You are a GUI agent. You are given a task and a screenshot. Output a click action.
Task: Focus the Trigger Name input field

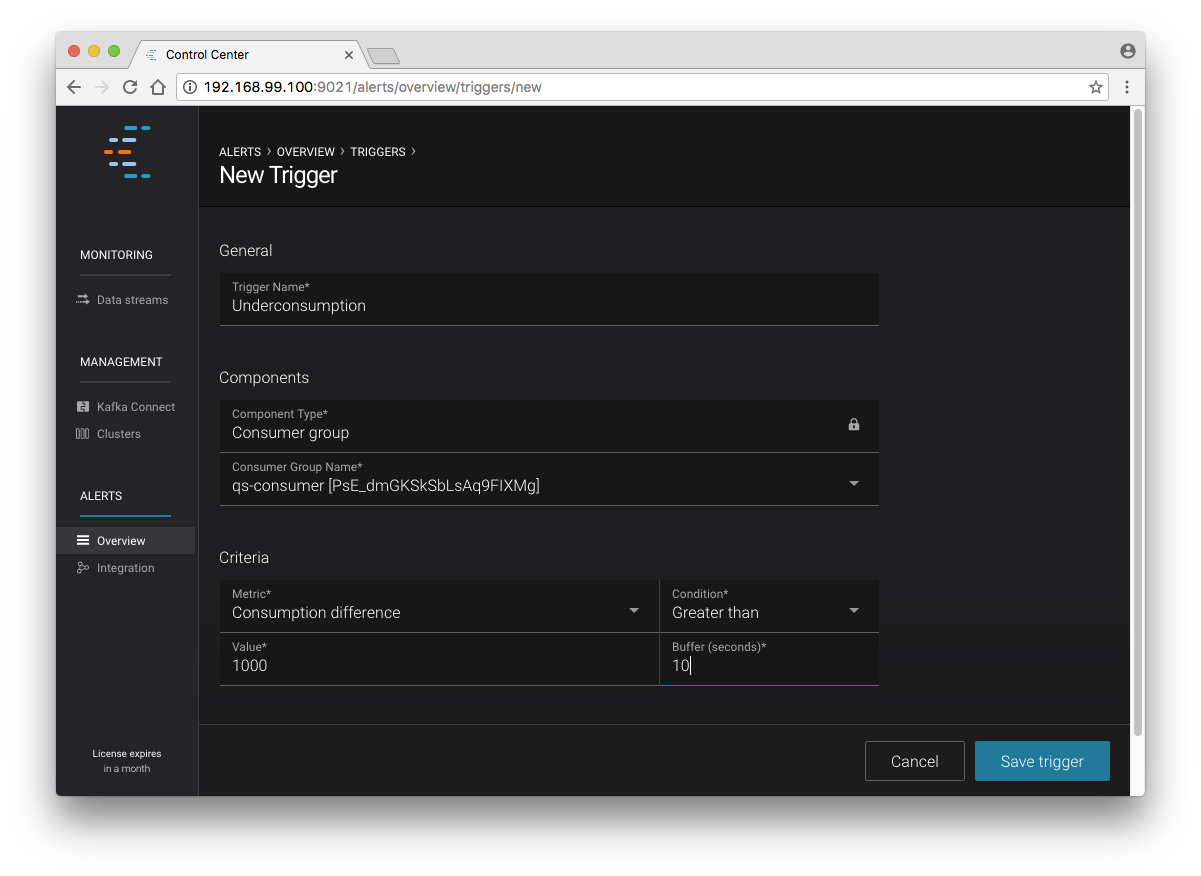(x=548, y=306)
